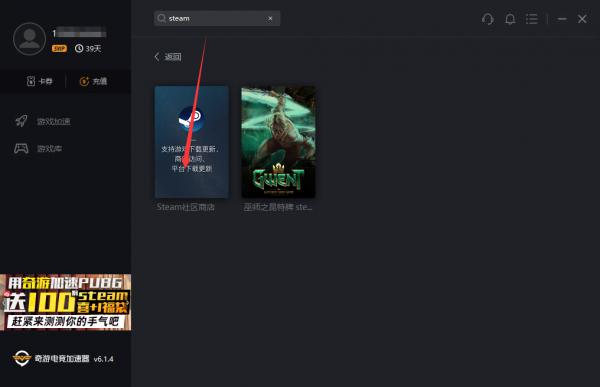Open customer support headset icon
600x387 pixels.
point(488,19)
